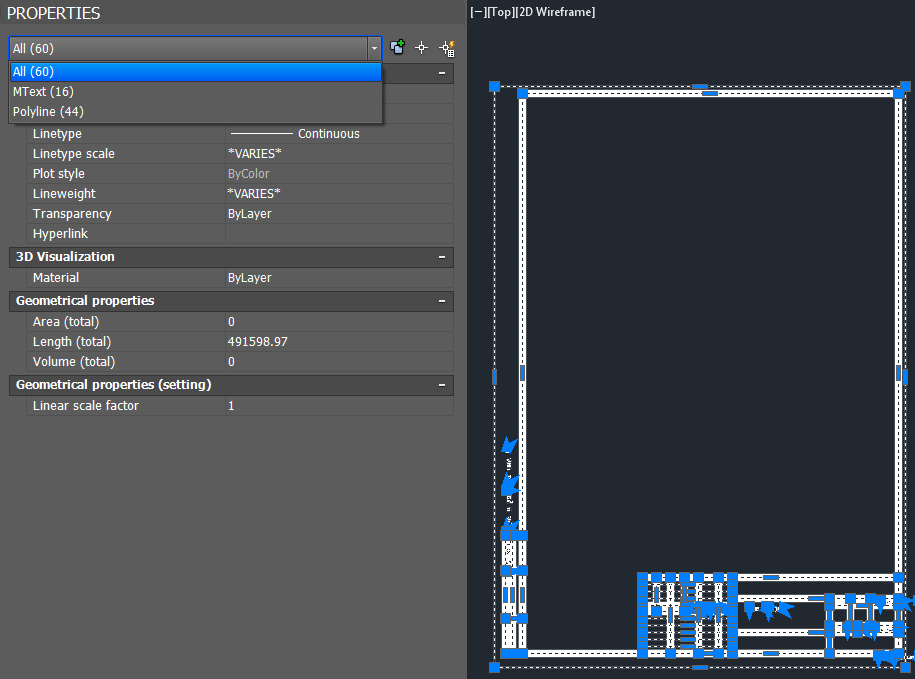Image resolution: width=915 pixels, height=679 pixels.
Task: Click Material ByLayer value
Action: click(339, 278)
